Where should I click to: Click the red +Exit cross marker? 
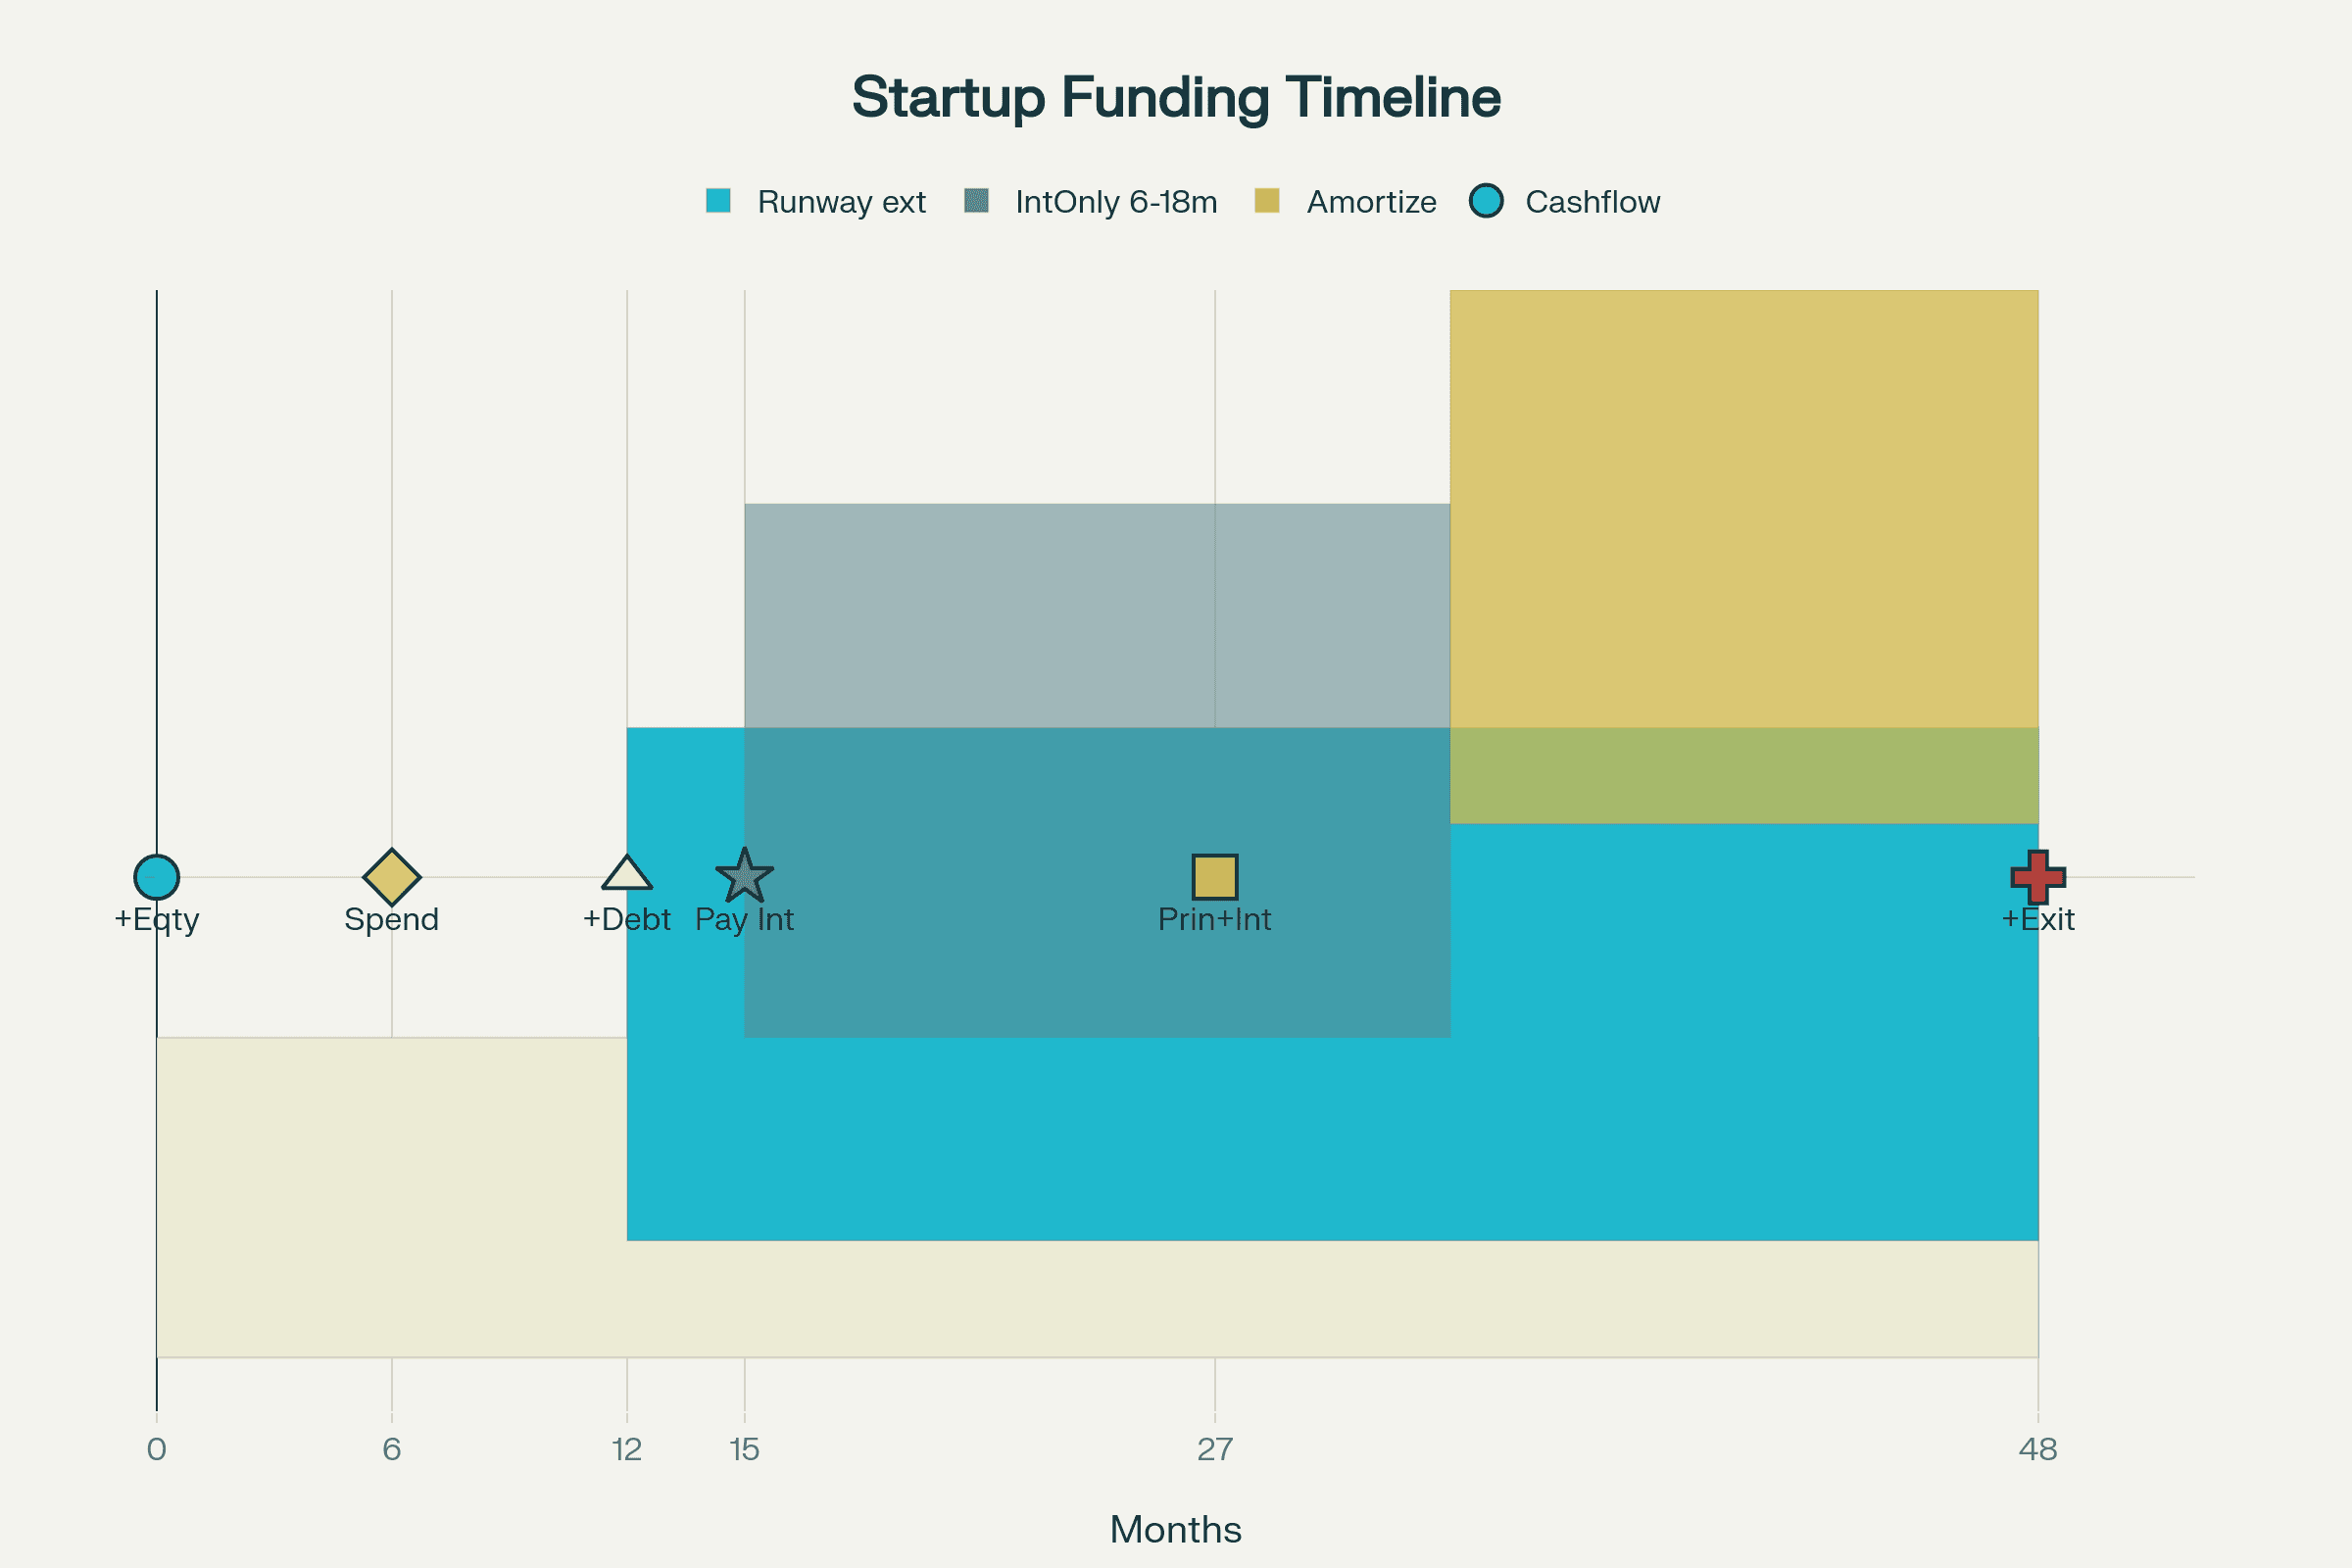click(x=2038, y=877)
